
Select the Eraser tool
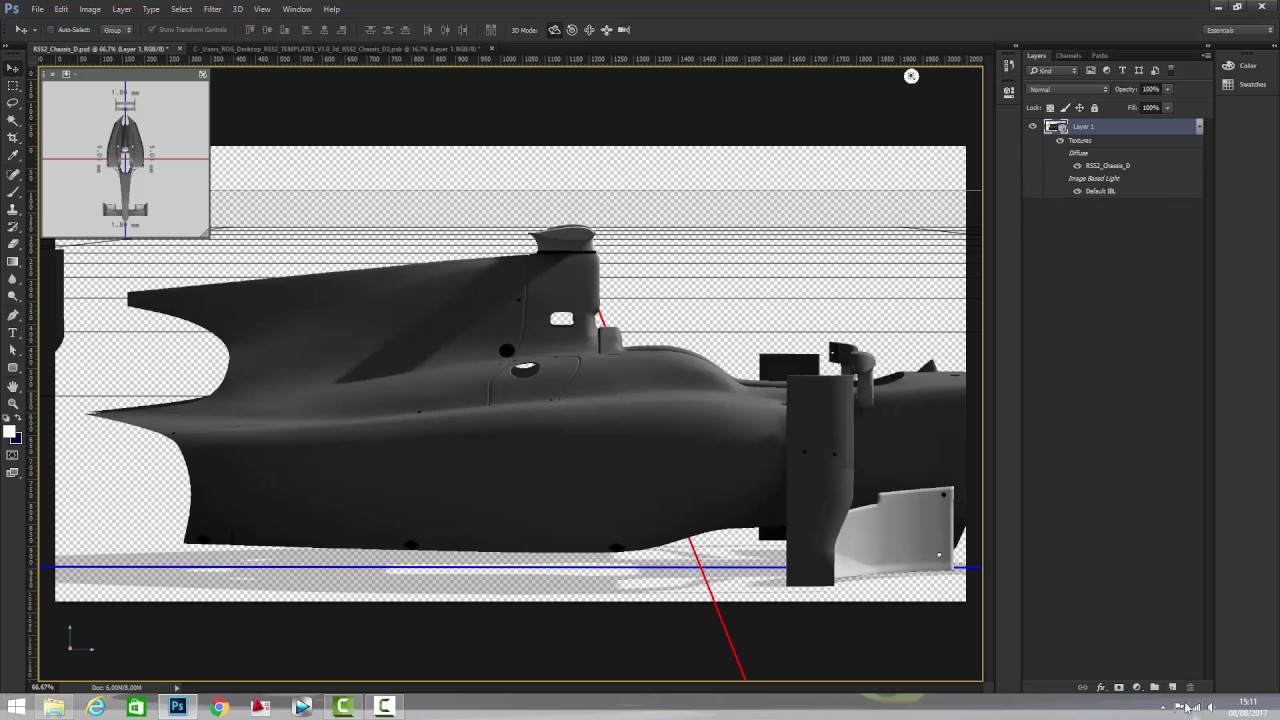pos(13,244)
